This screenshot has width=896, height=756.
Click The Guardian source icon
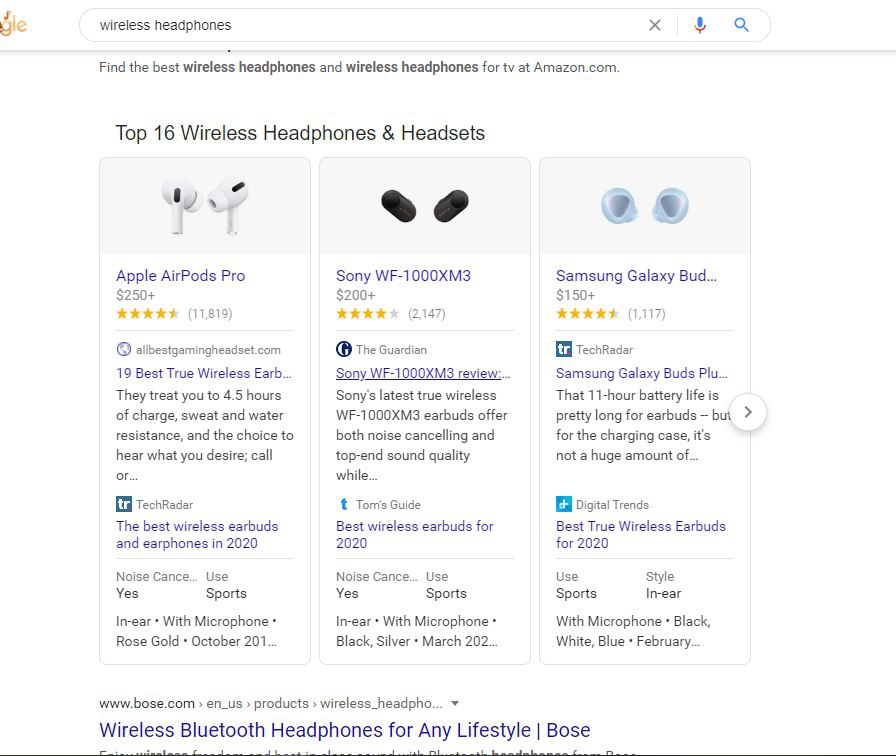(343, 349)
